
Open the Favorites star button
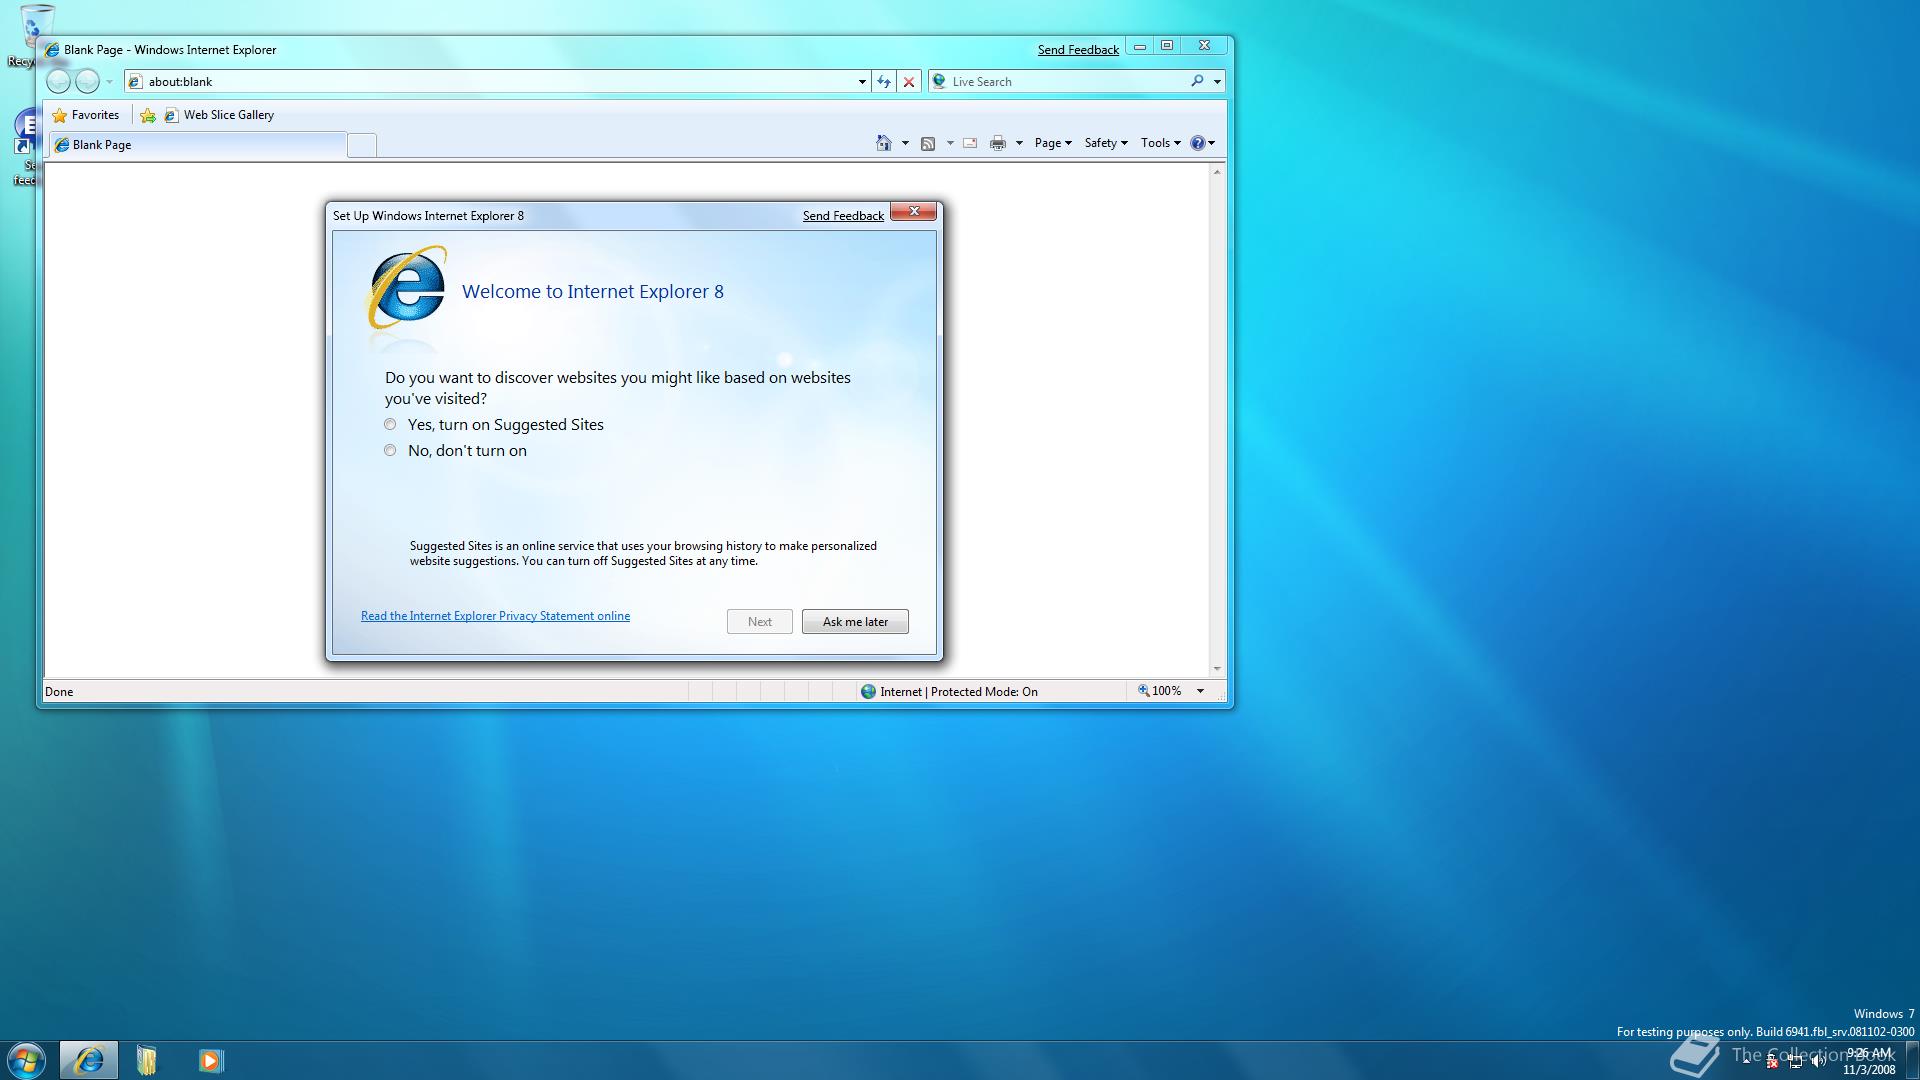pos(86,115)
